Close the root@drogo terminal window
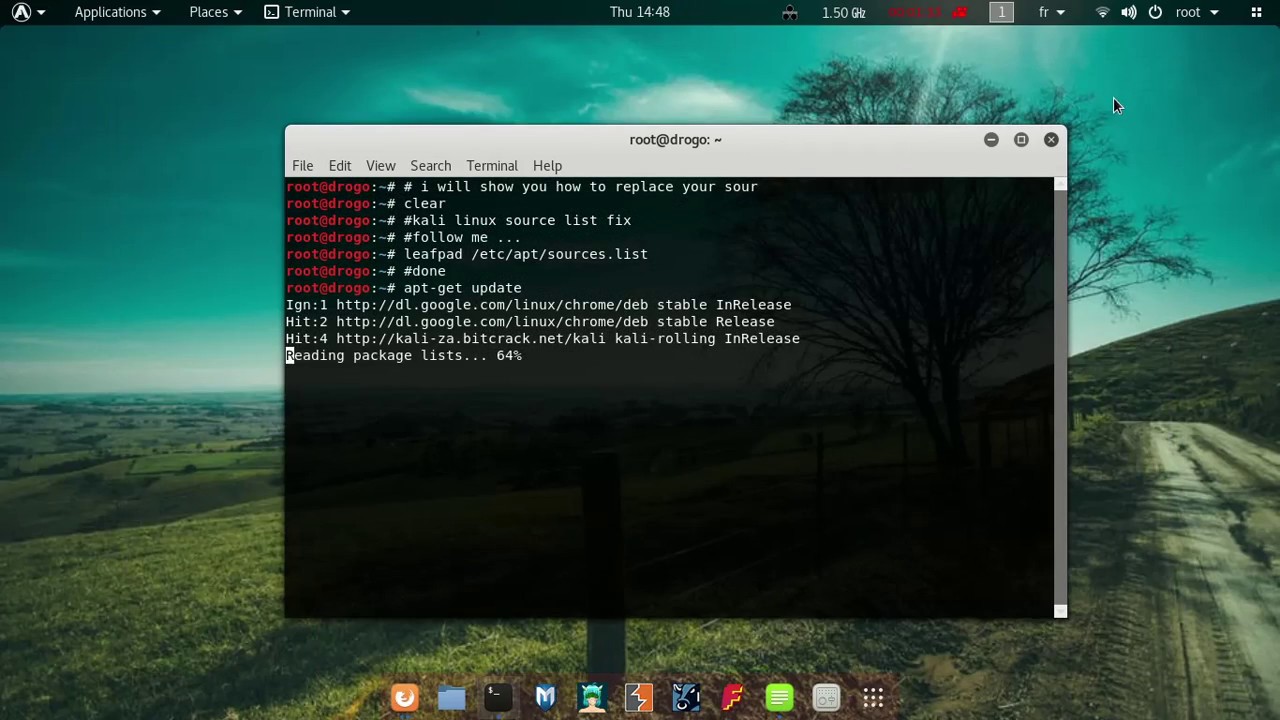This screenshot has height=720, width=1280. (x=1051, y=140)
